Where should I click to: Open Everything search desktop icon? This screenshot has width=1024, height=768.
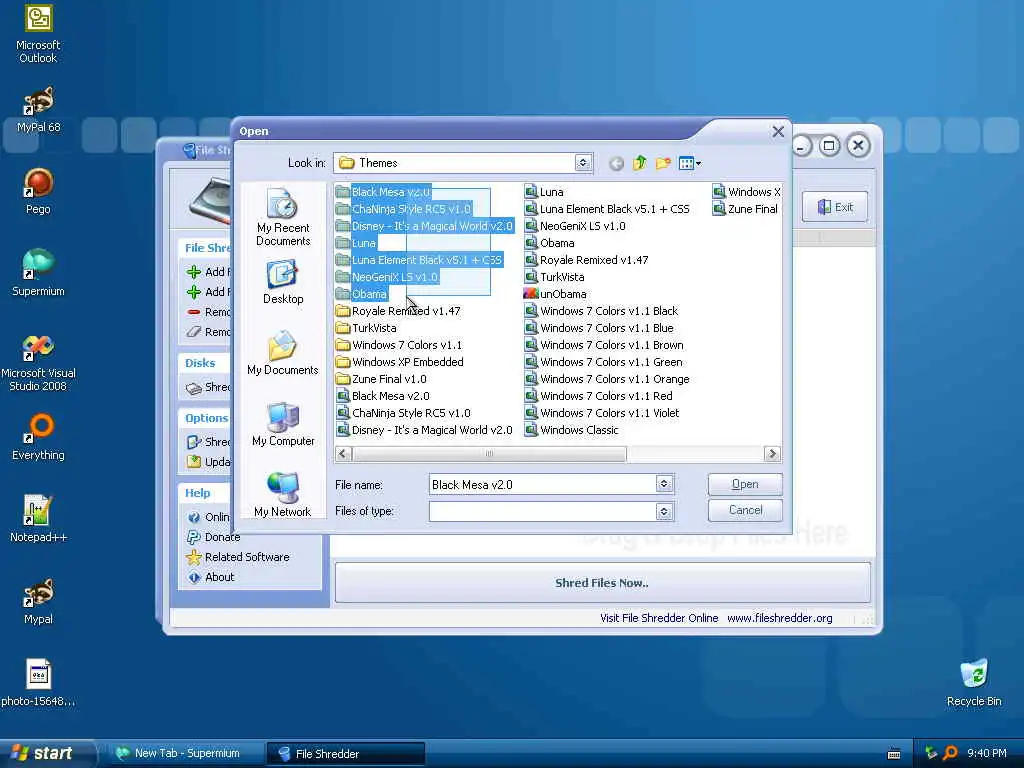point(38,436)
